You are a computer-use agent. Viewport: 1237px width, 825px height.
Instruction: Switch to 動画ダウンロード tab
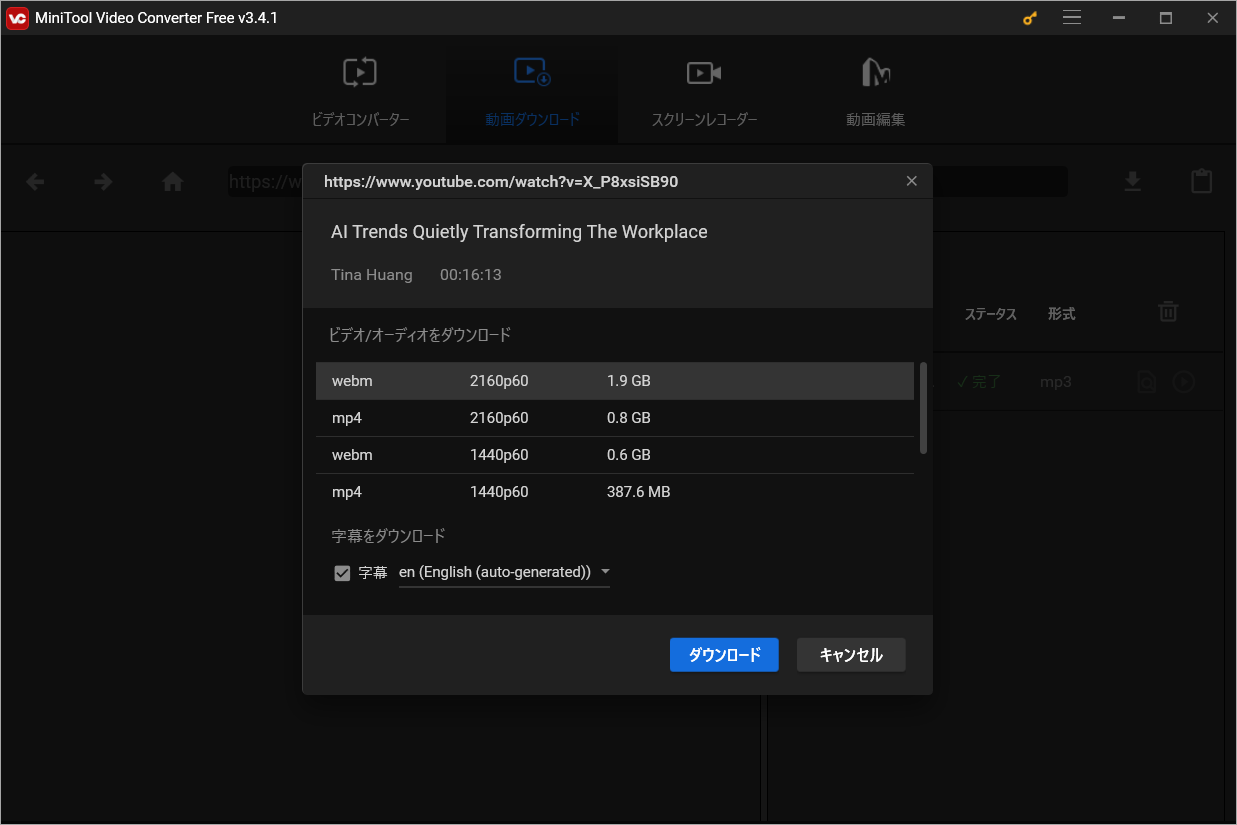coord(532,93)
